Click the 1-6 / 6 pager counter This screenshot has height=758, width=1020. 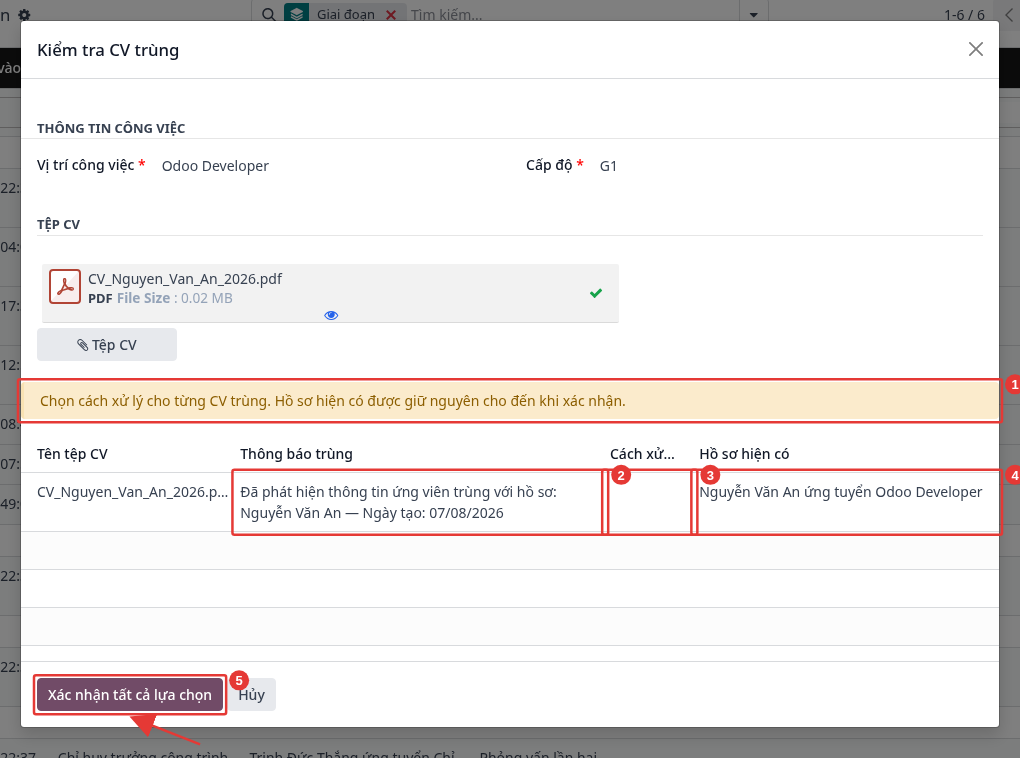tap(964, 14)
